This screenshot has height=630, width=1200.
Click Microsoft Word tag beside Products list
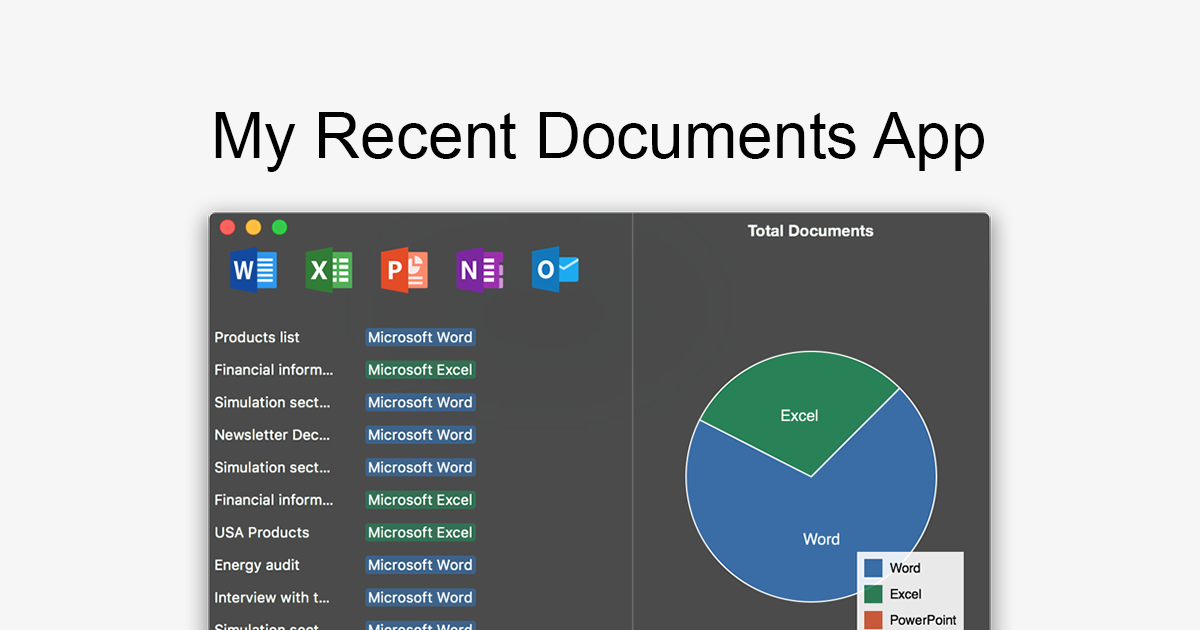tap(420, 338)
